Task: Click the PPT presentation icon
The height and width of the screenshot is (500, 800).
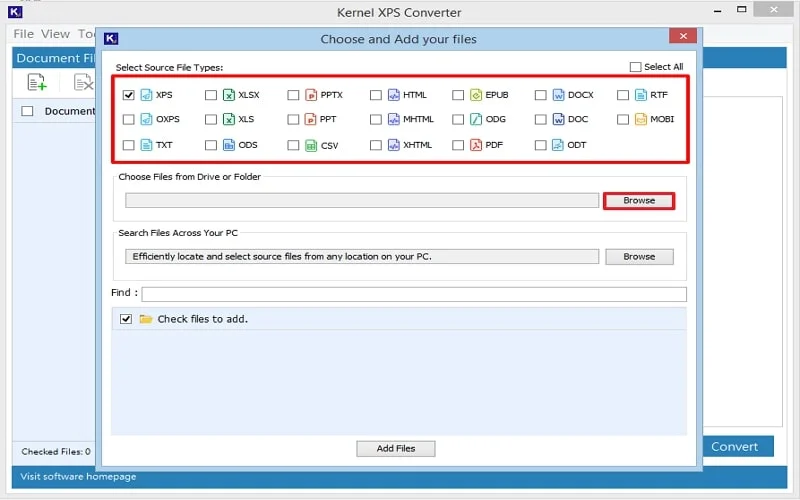Action: coord(311,119)
